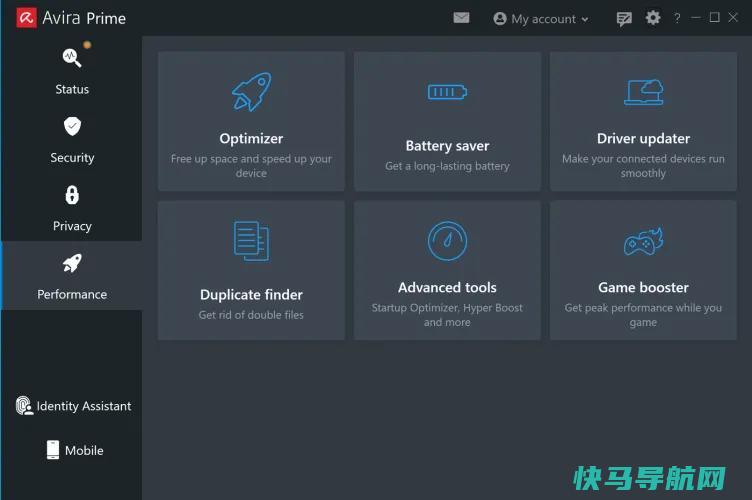Screen dimensions: 752x500
Task: Click the Avira Prime title text
Action: coord(84,18)
